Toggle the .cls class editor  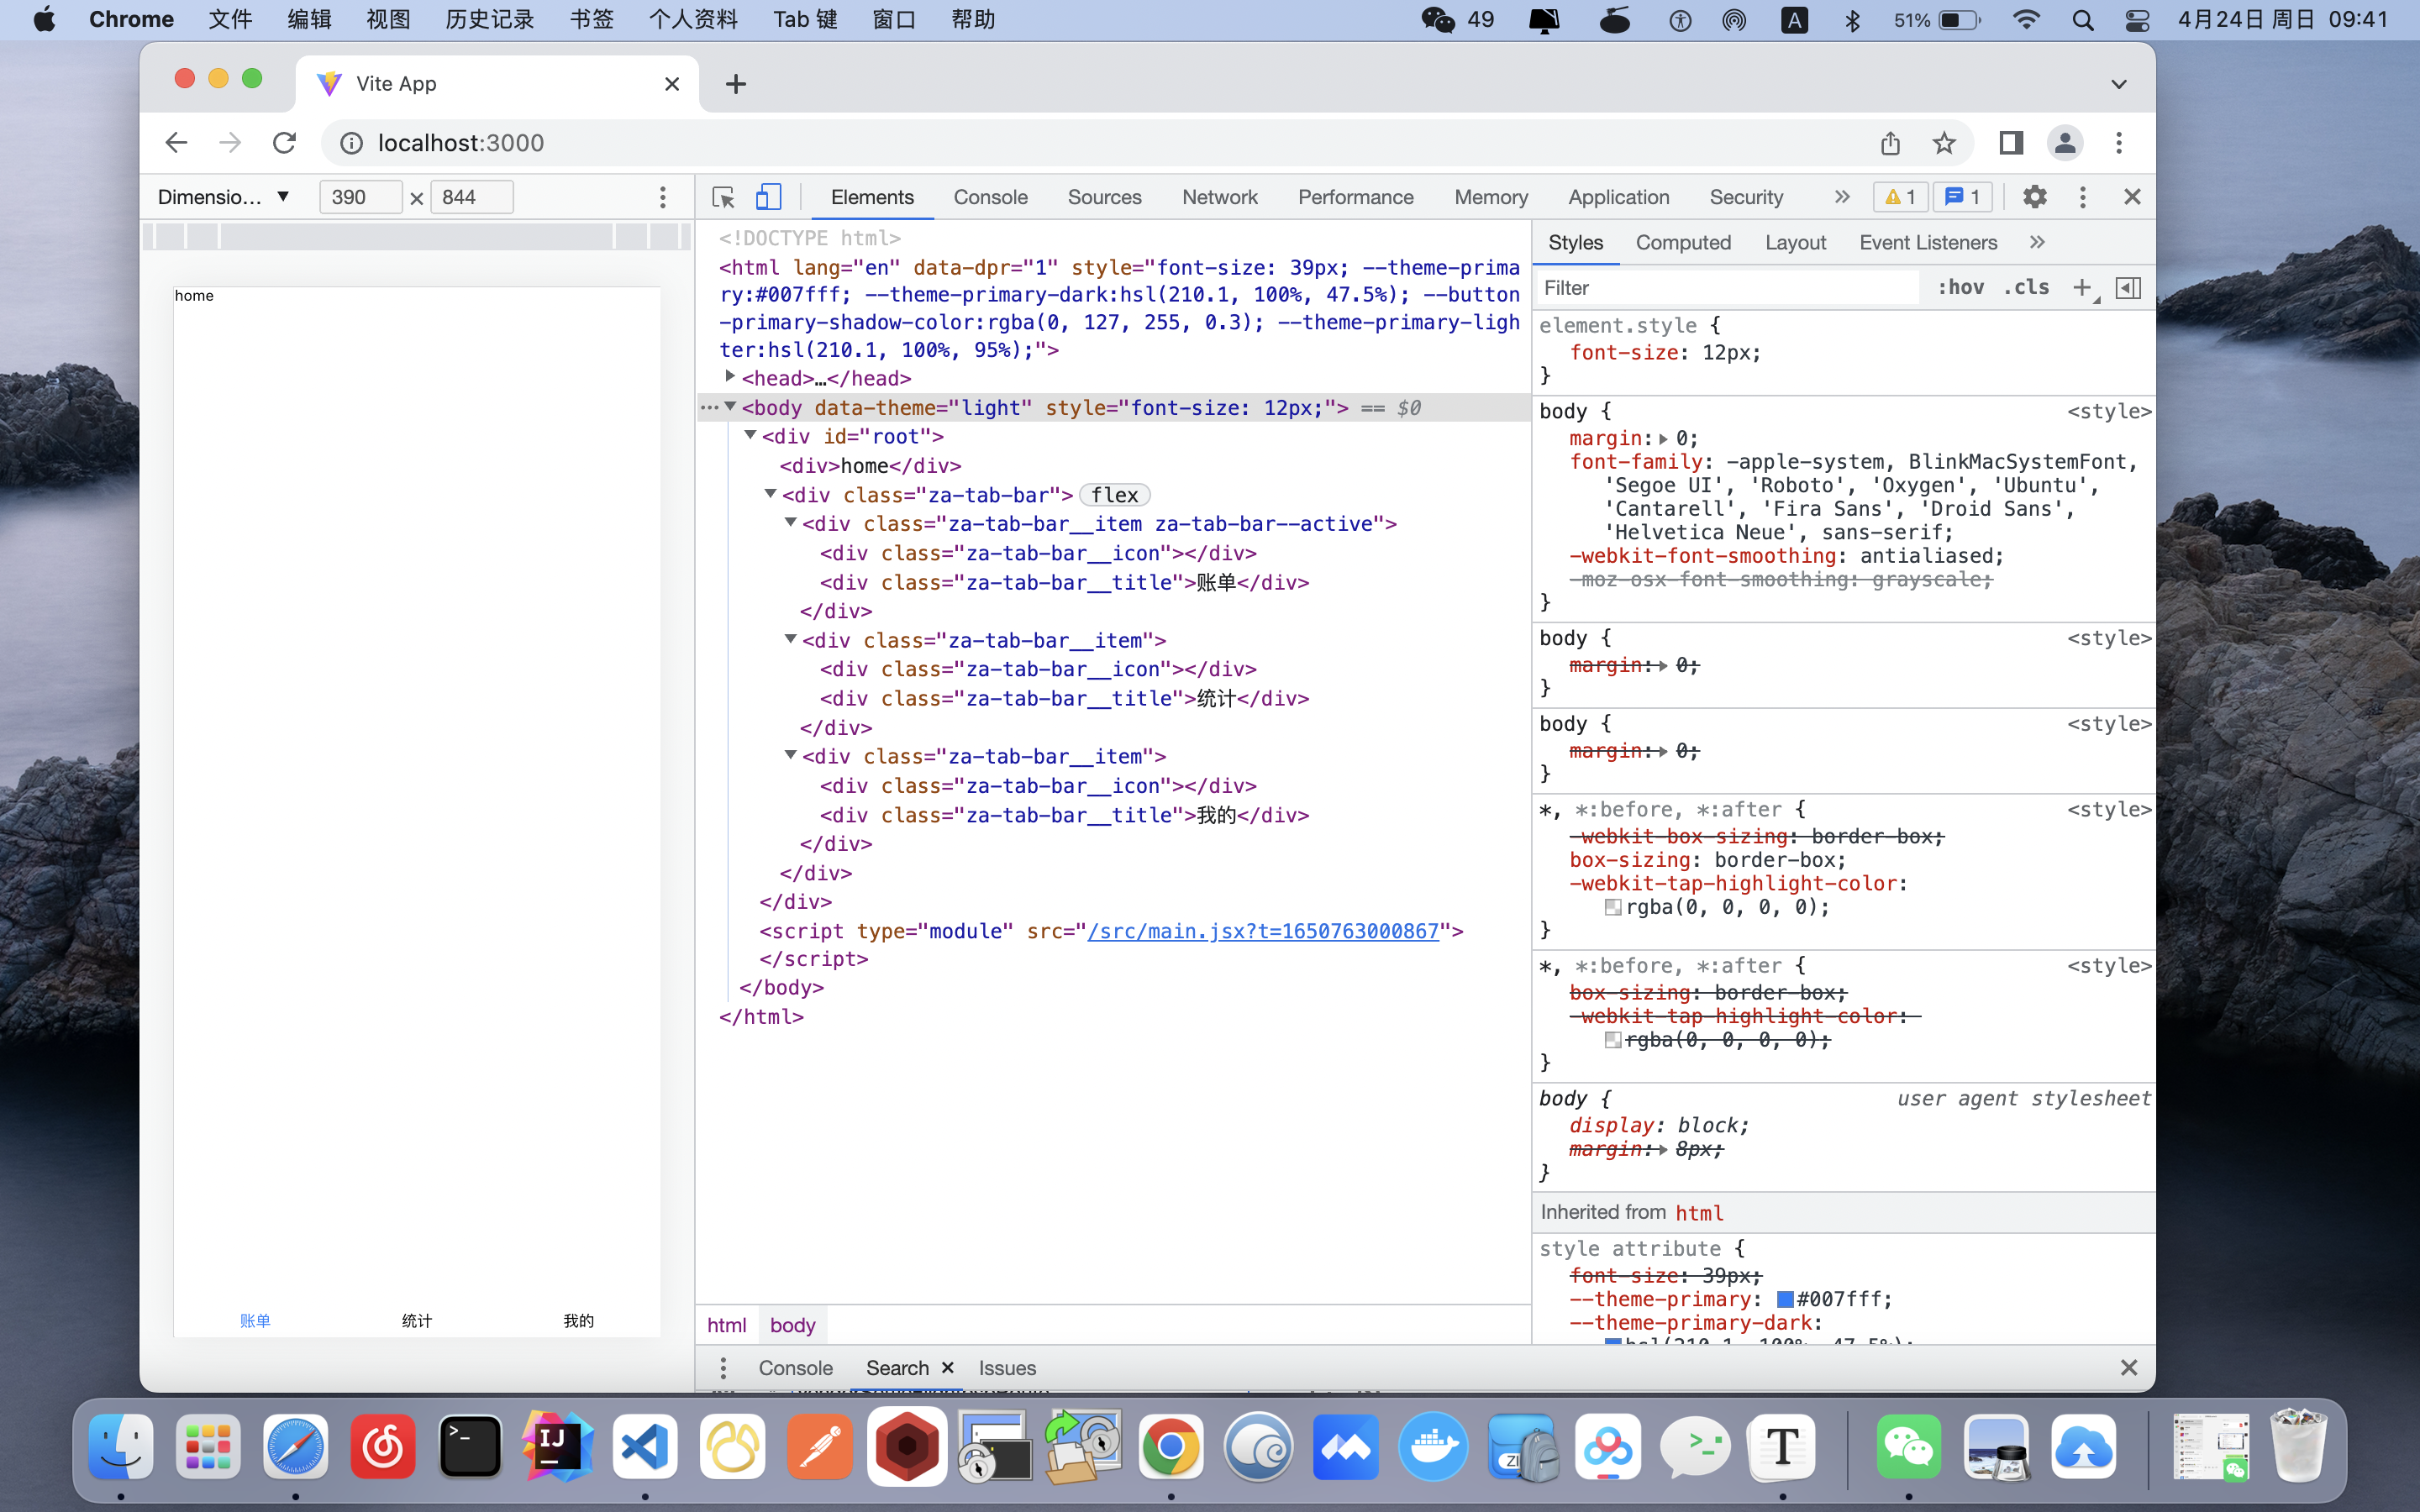[x=2026, y=287]
